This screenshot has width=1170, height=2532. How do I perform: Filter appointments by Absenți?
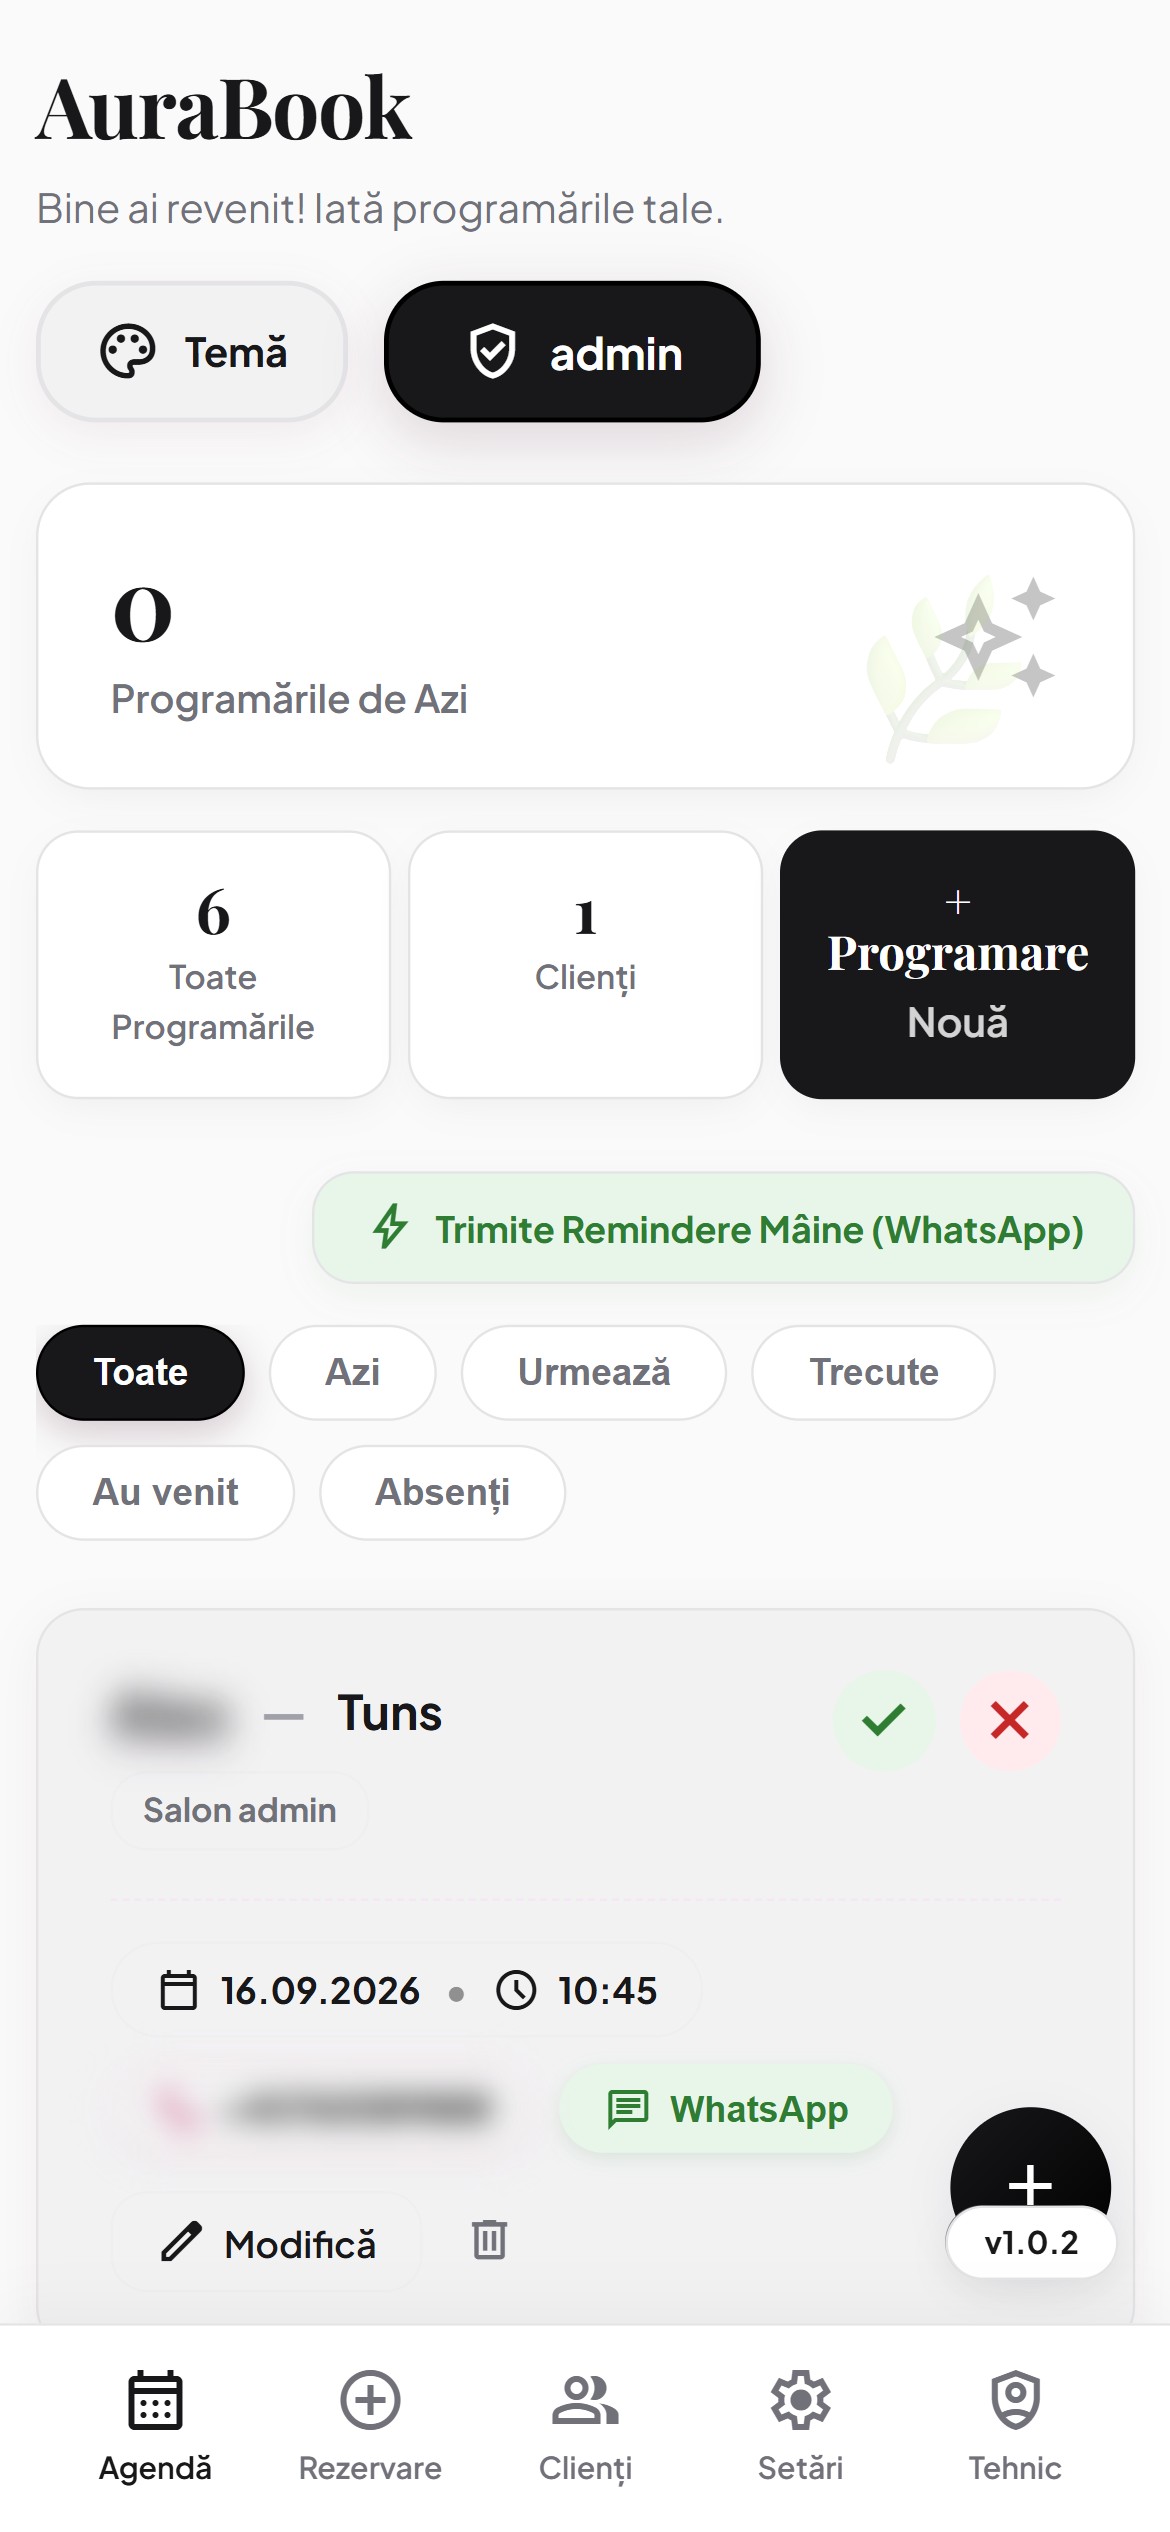pos(443,1492)
